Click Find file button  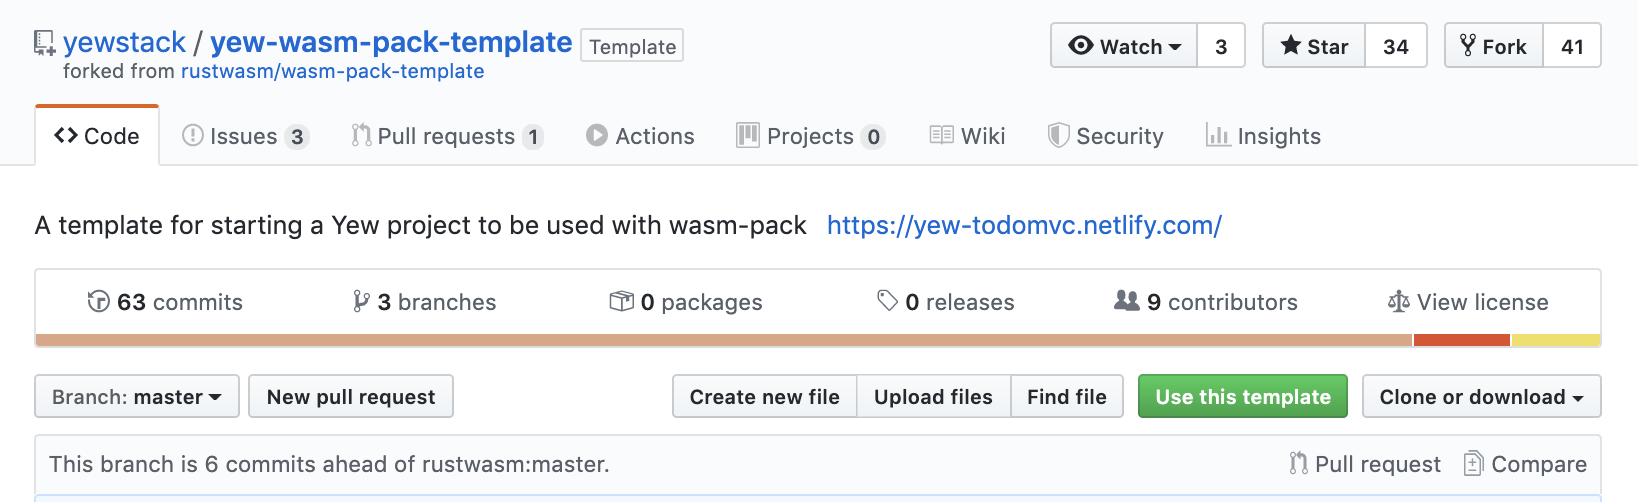click(1067, 396)
